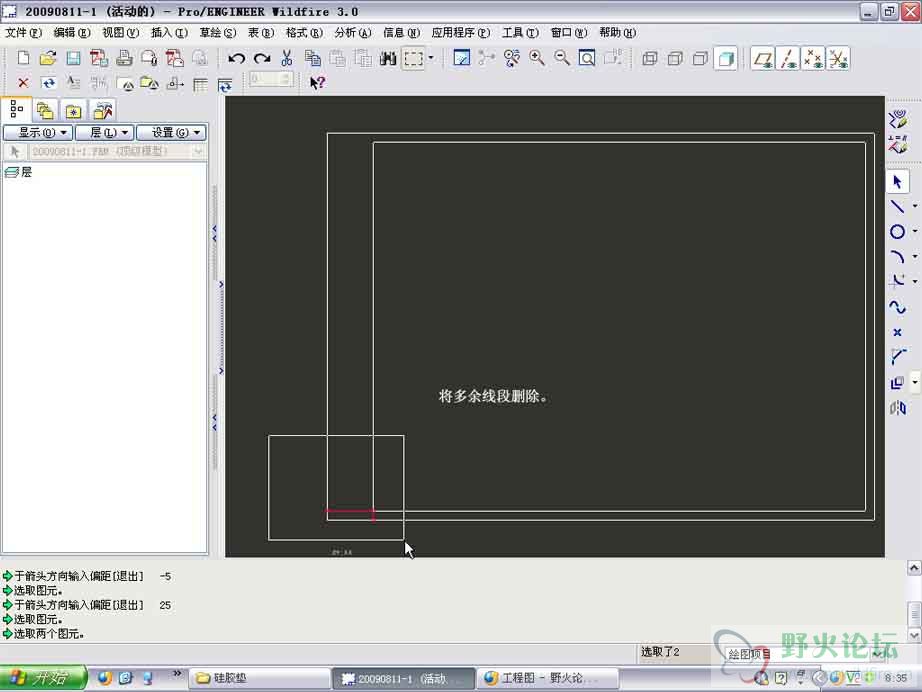This screenshot has width=922, height=692.
Task: Select the Circle sketch tool
Action: click(x=897, y=232)
